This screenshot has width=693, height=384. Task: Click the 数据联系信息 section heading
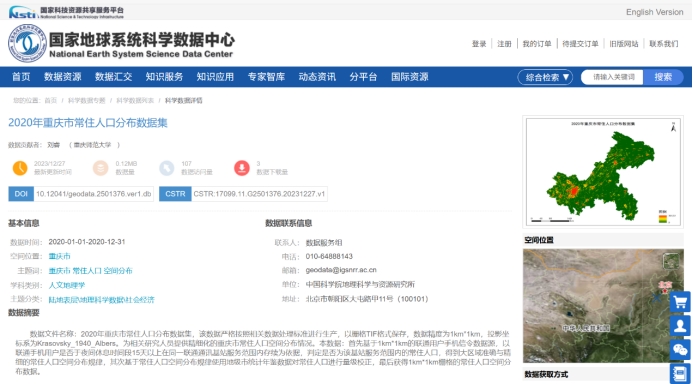pos(289,223)
